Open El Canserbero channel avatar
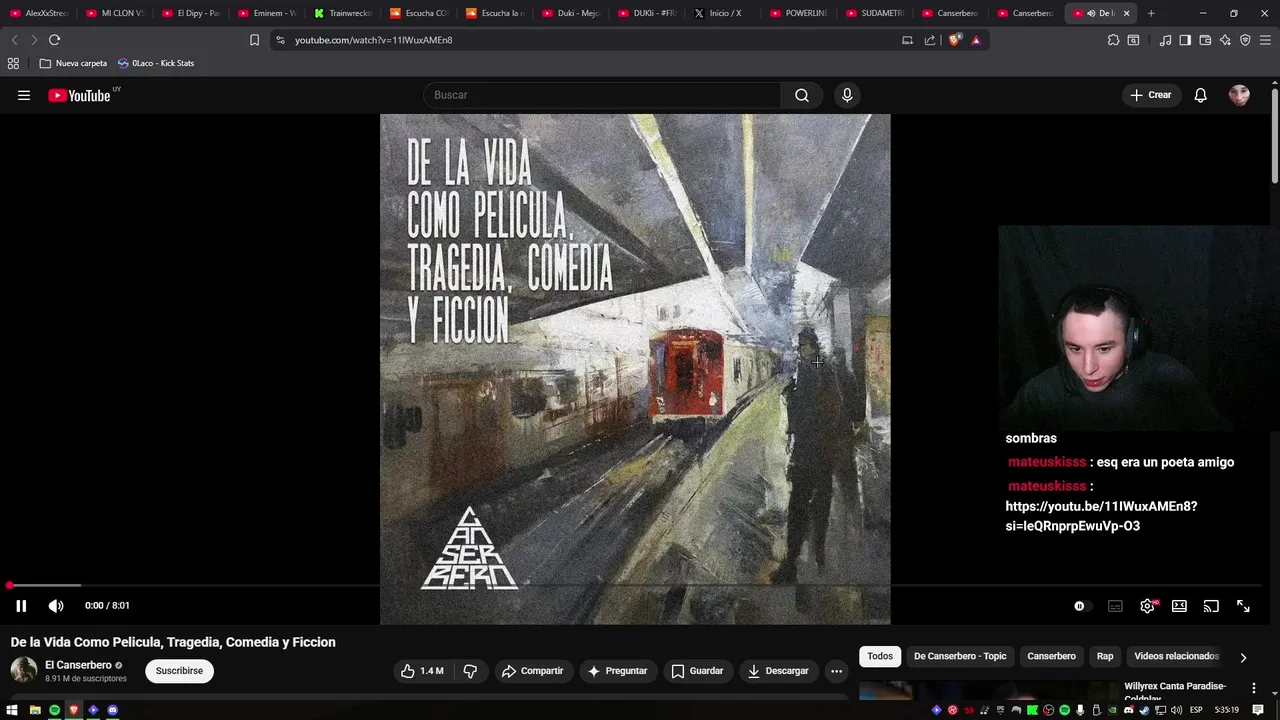Image resolution: width=1280 pixels, height=720 pixels. point(24,670)
